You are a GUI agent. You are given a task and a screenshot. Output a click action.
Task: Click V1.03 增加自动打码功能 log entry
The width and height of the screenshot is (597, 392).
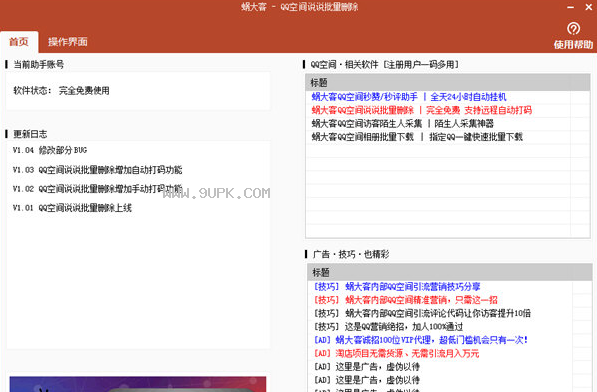97,170
